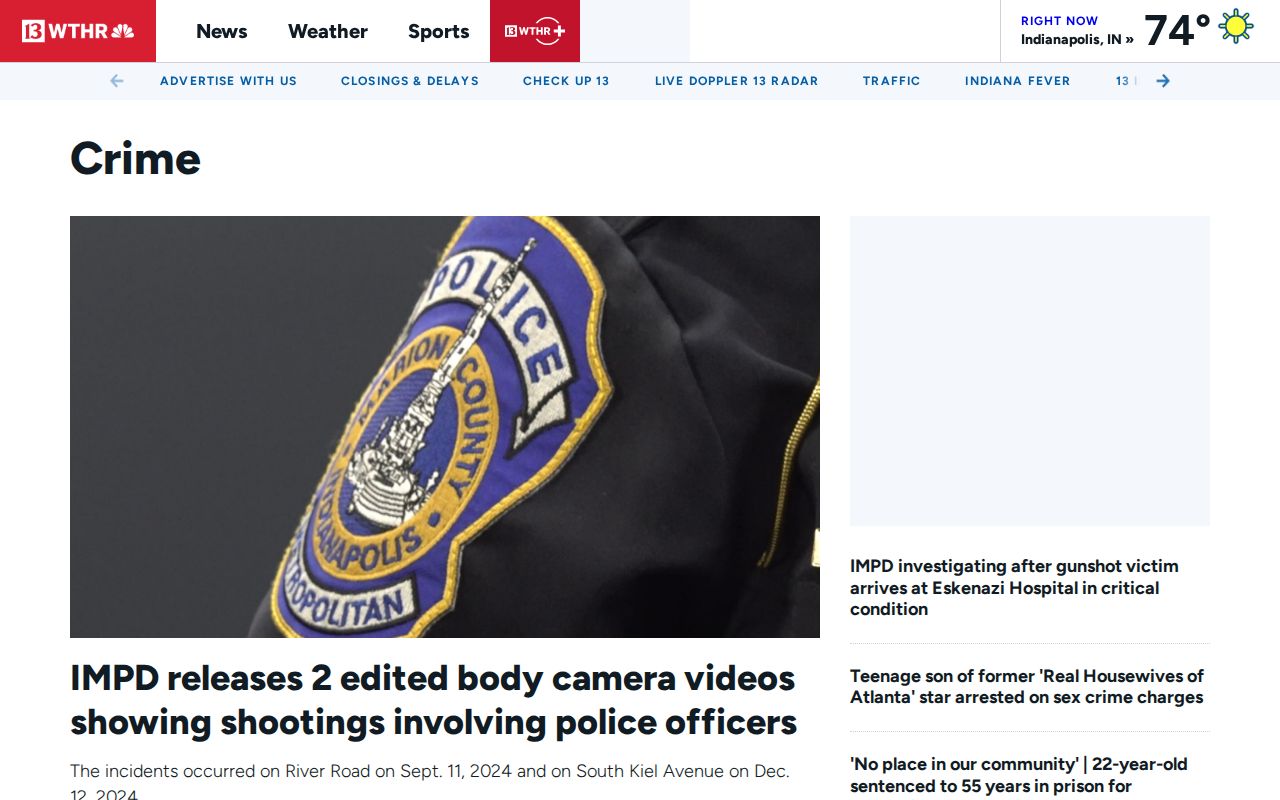Viewport: 1280px width, 800px height.
Task: Open the Sports menu
Action: tap(438, 31)
